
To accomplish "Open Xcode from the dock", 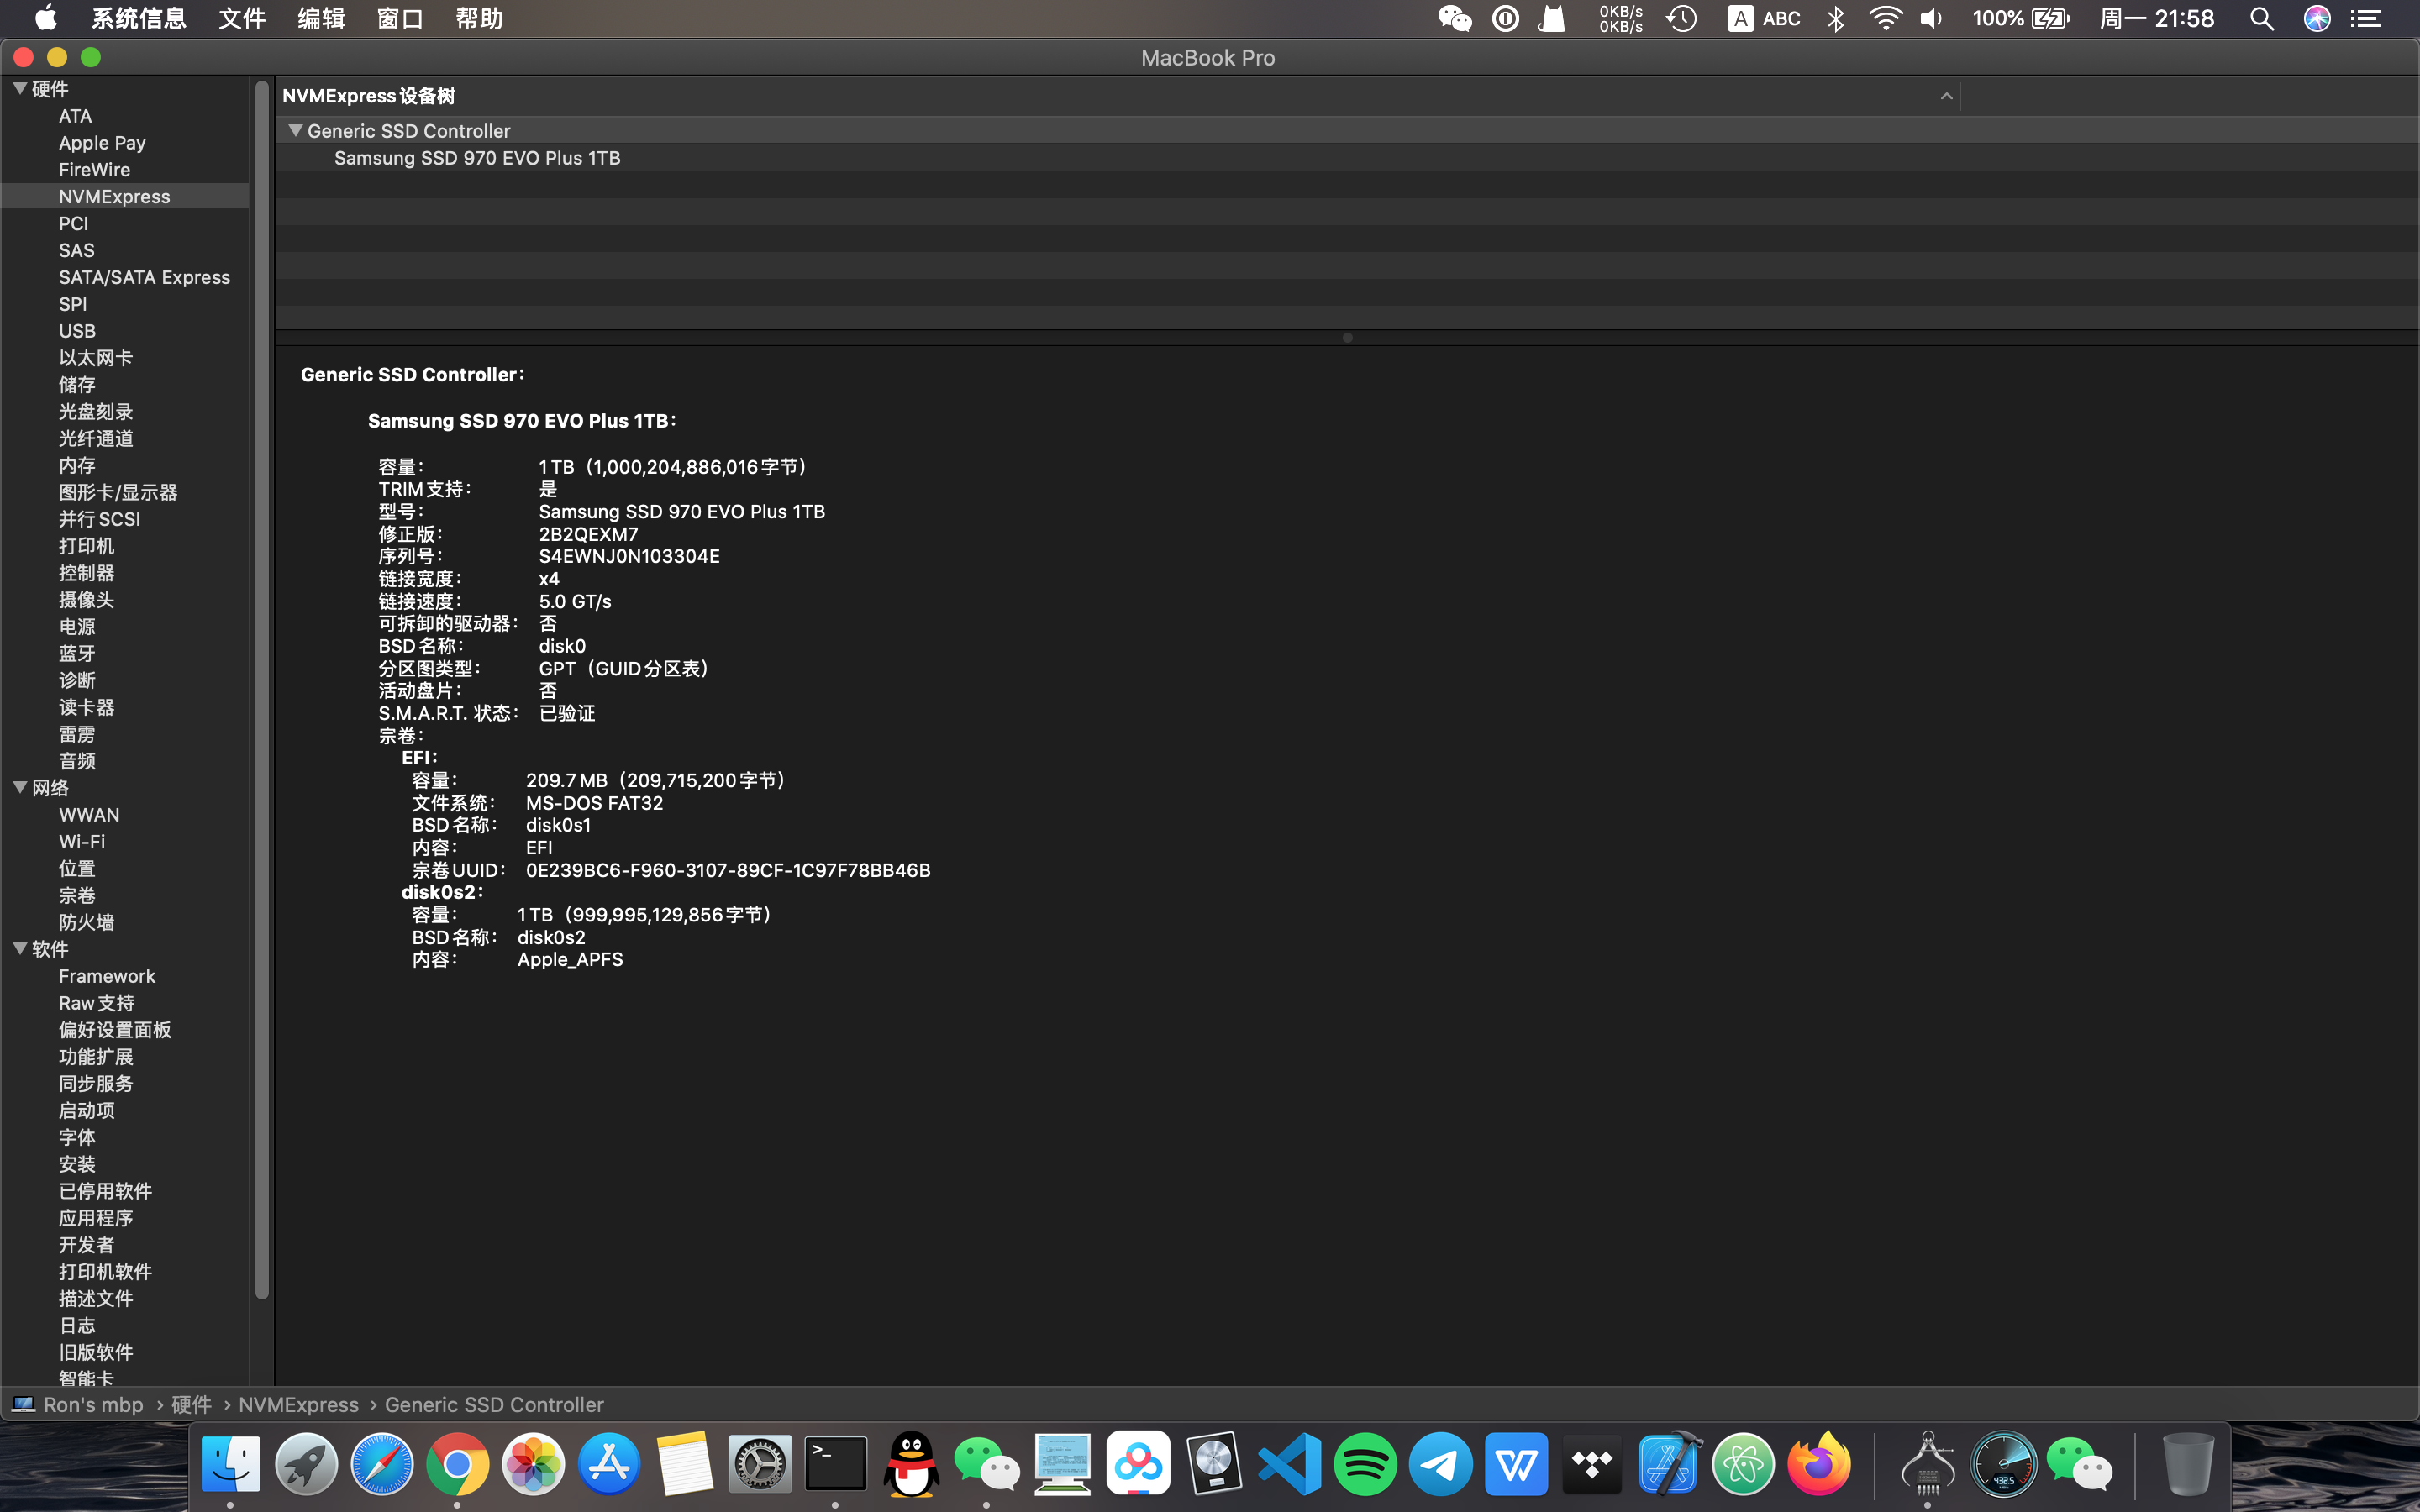I will 1668,1465.
